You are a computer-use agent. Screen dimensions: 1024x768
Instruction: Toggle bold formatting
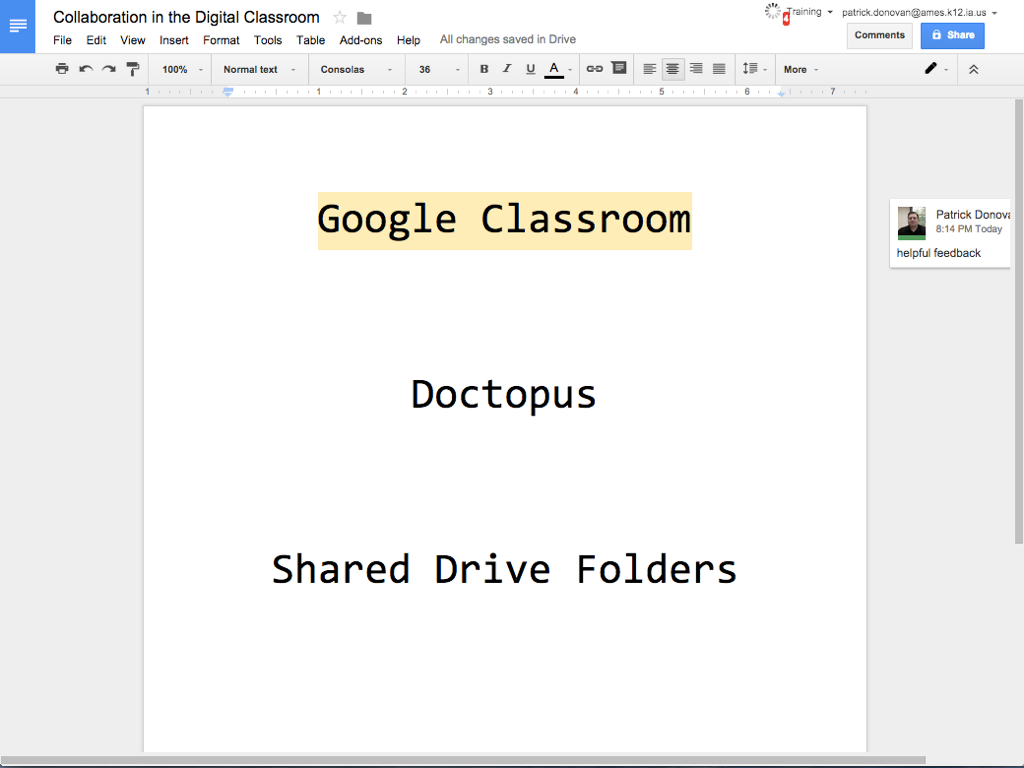coord(484,69)
